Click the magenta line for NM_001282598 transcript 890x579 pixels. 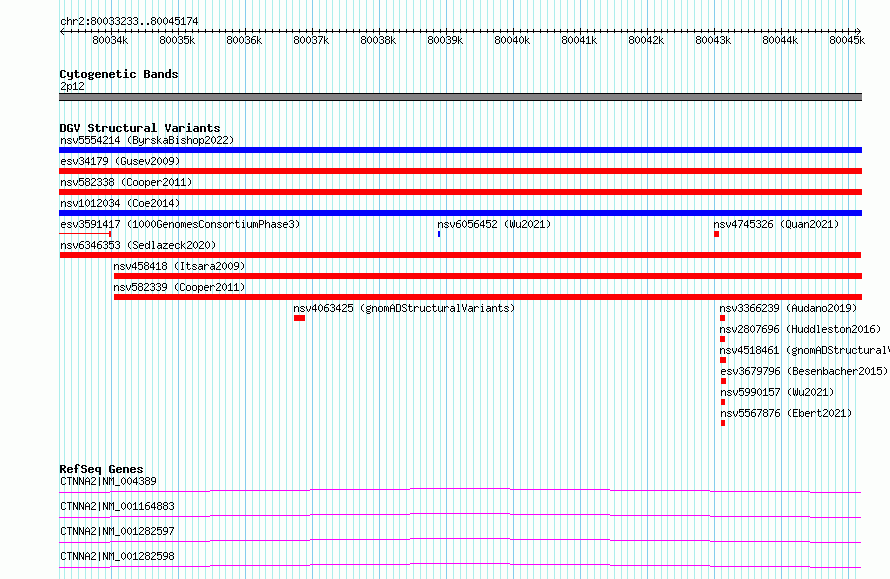tap(460, 565)
